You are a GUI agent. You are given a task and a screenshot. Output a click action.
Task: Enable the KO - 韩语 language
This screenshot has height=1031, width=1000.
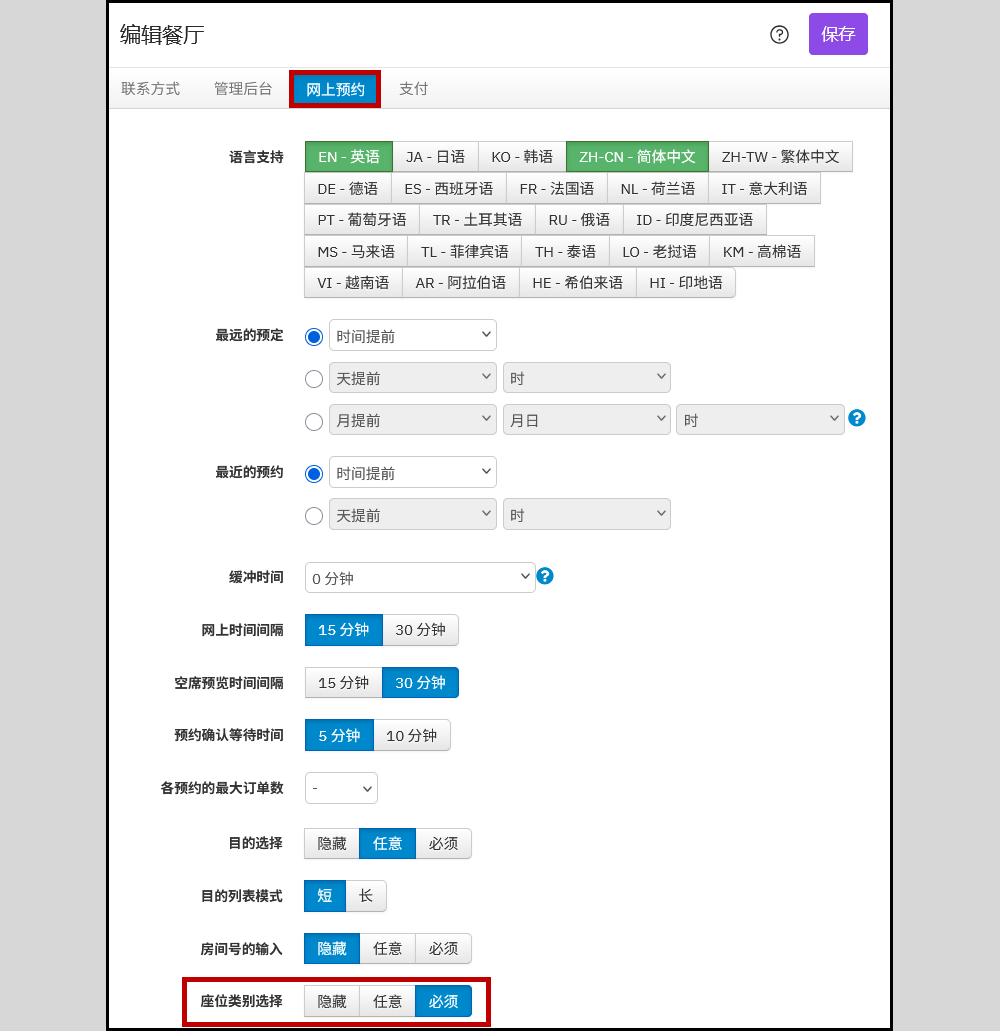point(522,156)
